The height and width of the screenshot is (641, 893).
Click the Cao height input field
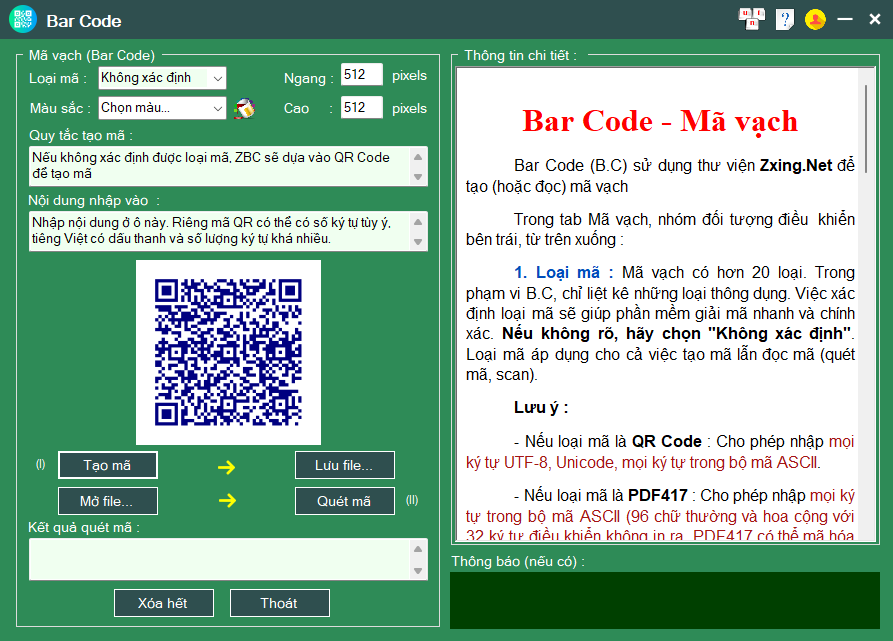click(x=361, y=107)
